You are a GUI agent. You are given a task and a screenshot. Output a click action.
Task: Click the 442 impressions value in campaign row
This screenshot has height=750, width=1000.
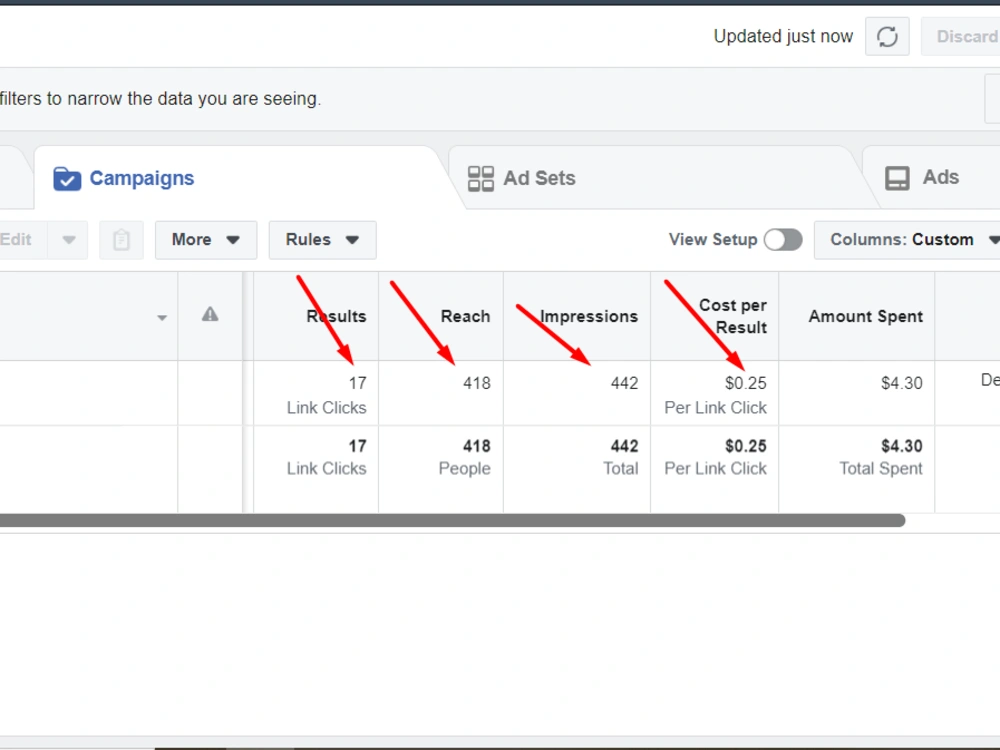click(624, 383)
